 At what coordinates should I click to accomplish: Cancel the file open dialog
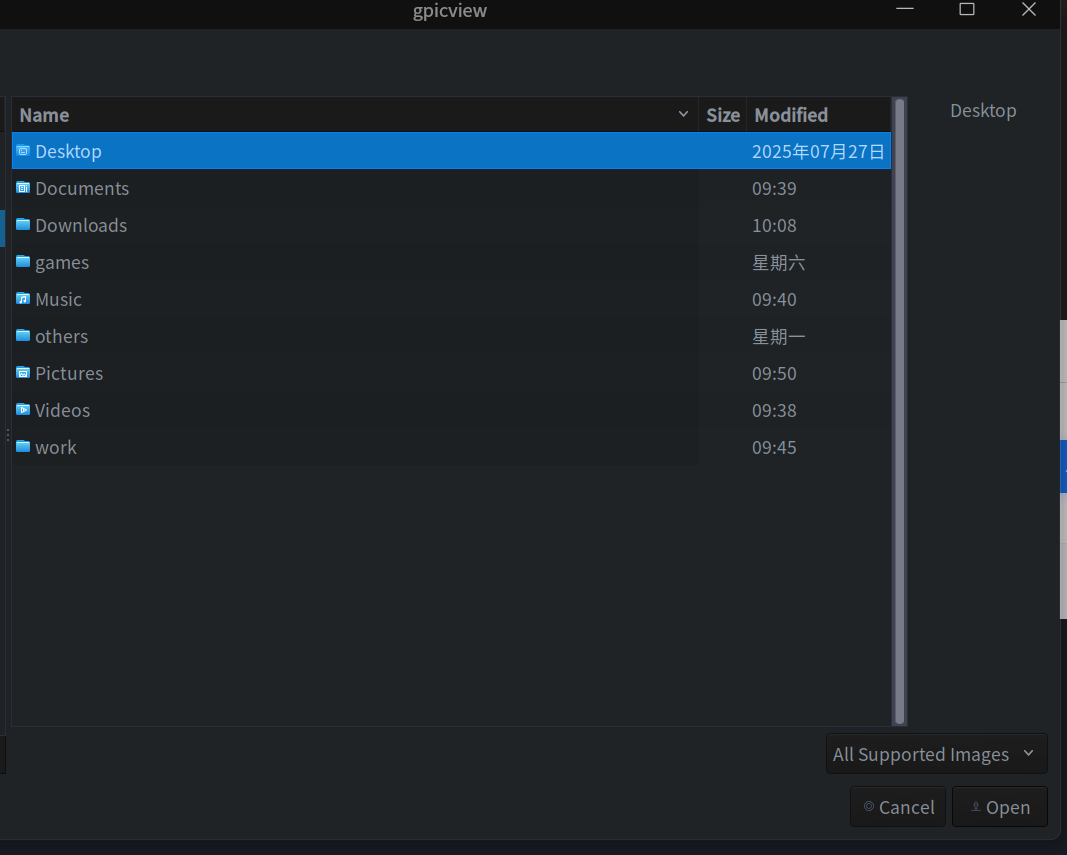click(x=898, y=807)
